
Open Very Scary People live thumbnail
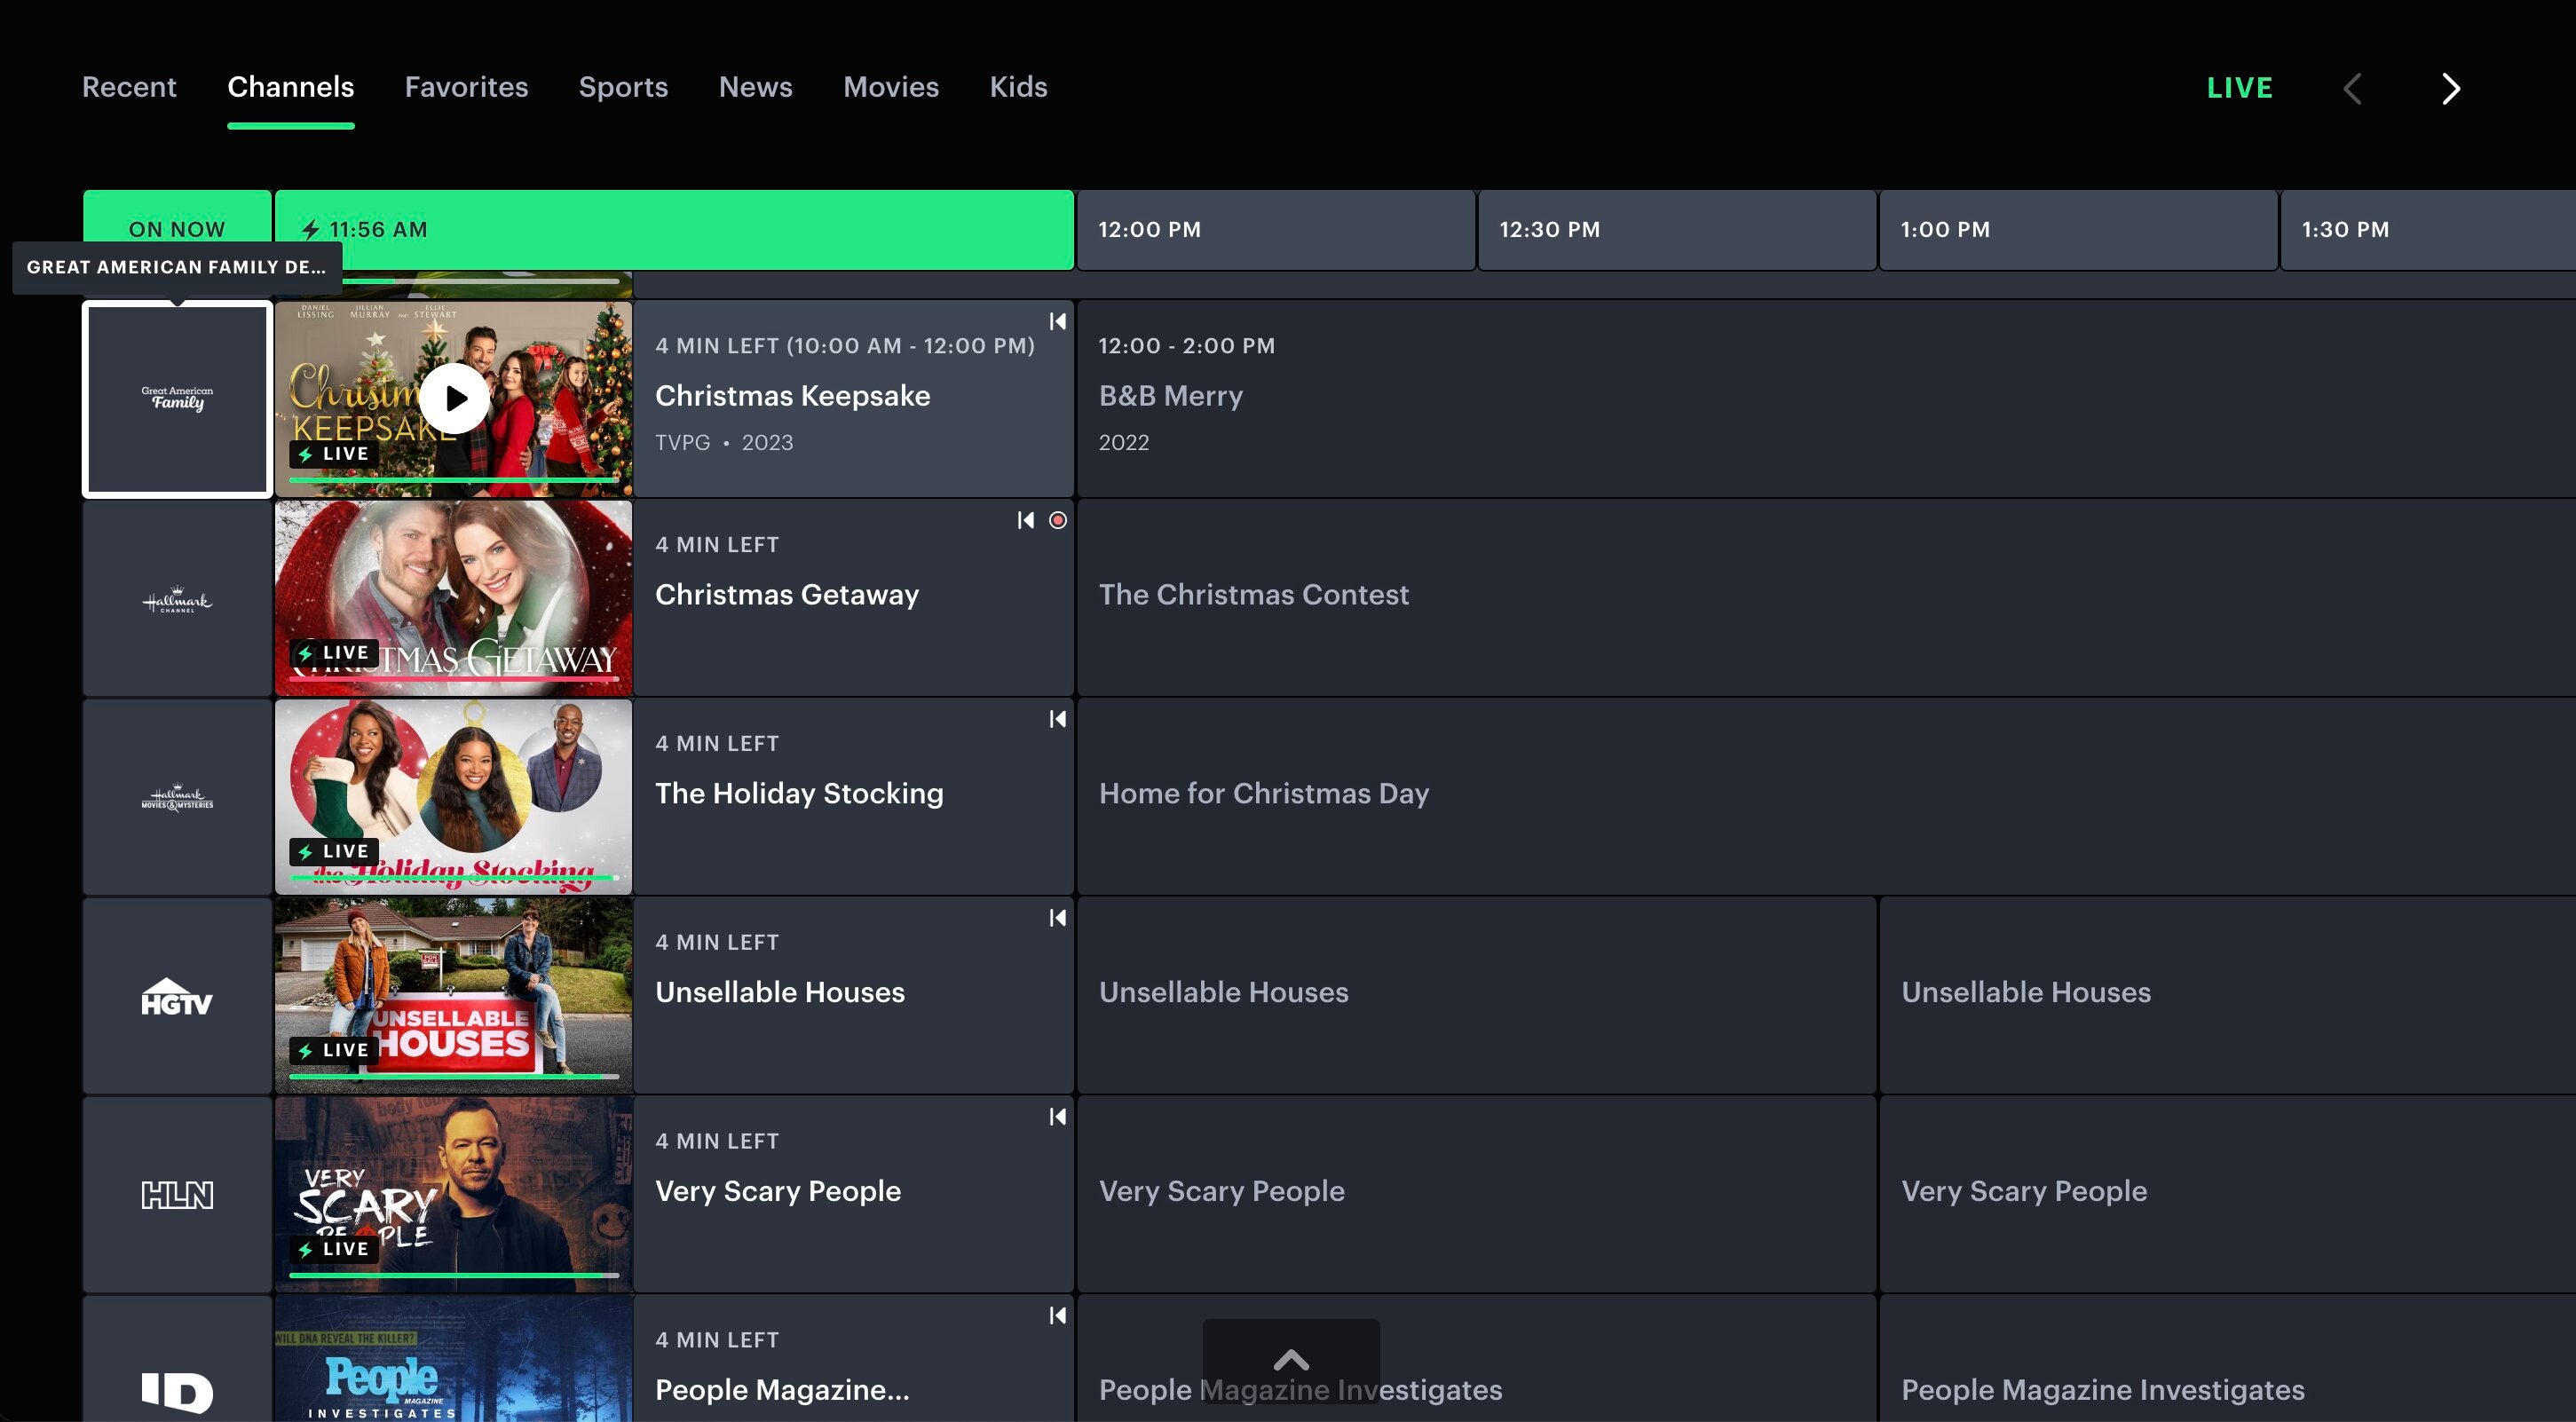point(454,1195)
